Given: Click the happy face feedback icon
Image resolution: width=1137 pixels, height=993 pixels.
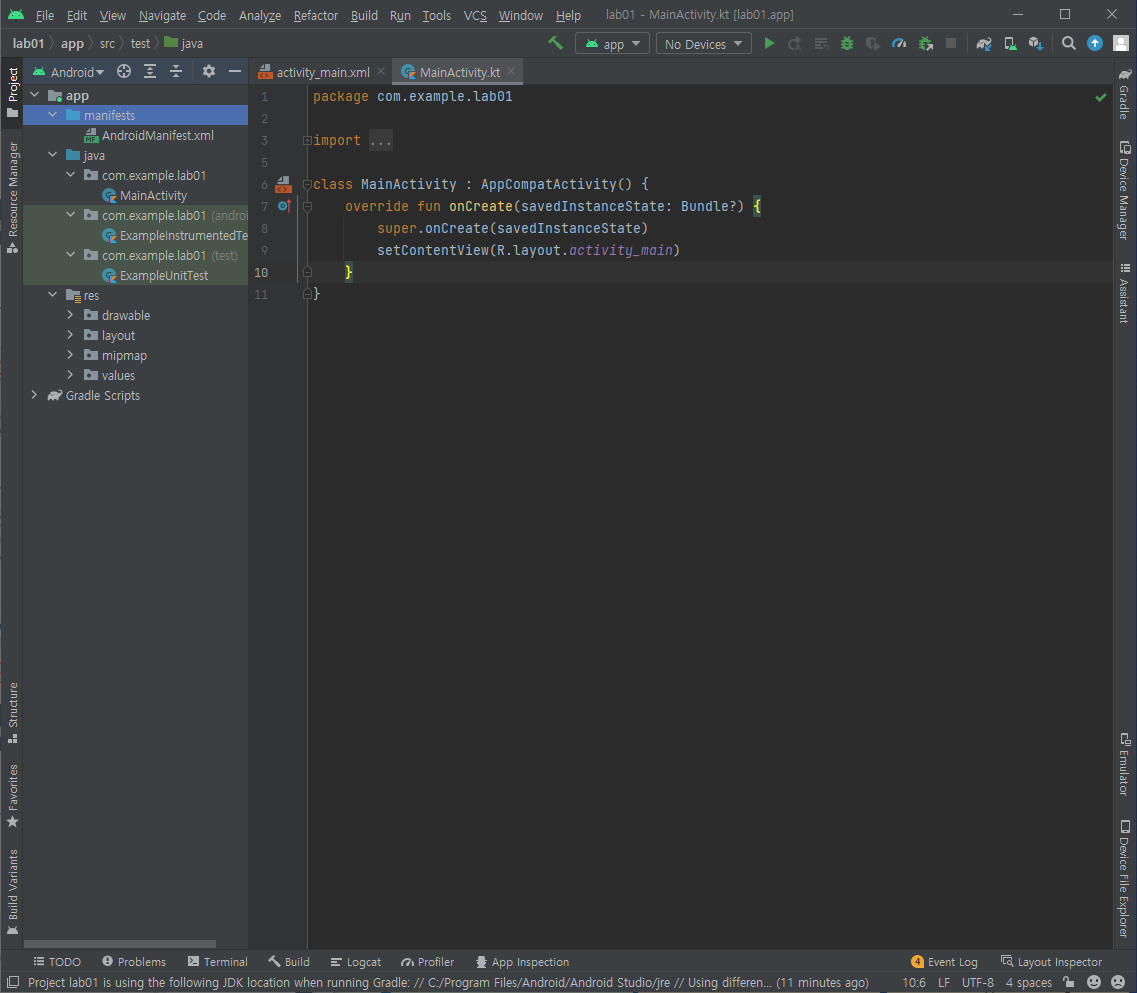Looking at the screenshot, I should pyautogui.click(x=1094, y=982).
